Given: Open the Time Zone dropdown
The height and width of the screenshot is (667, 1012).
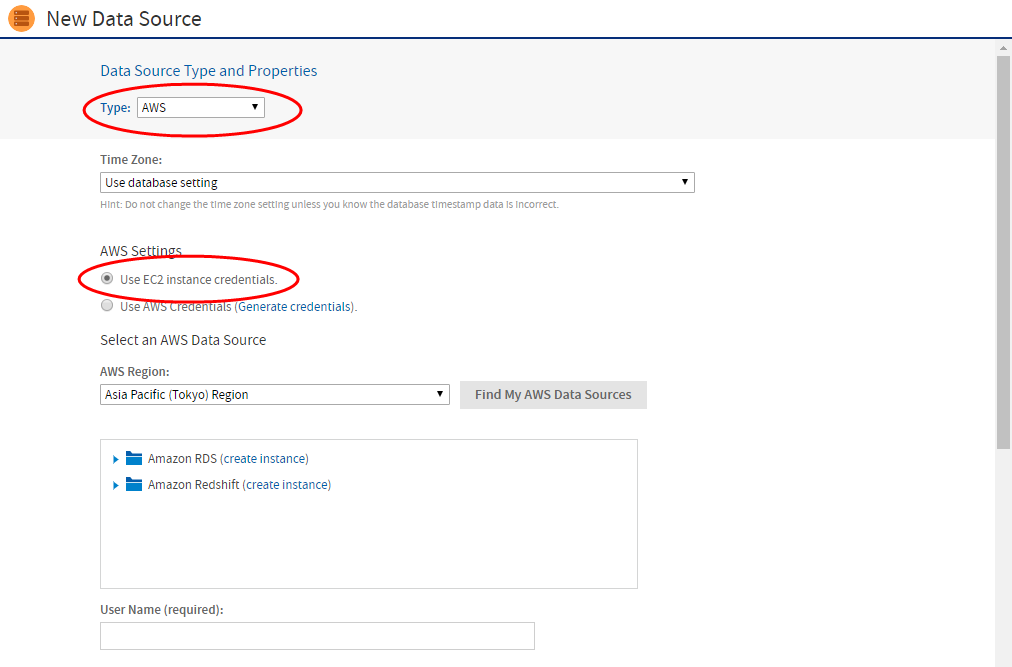Looking at the screenshot, I should [397, 182].
